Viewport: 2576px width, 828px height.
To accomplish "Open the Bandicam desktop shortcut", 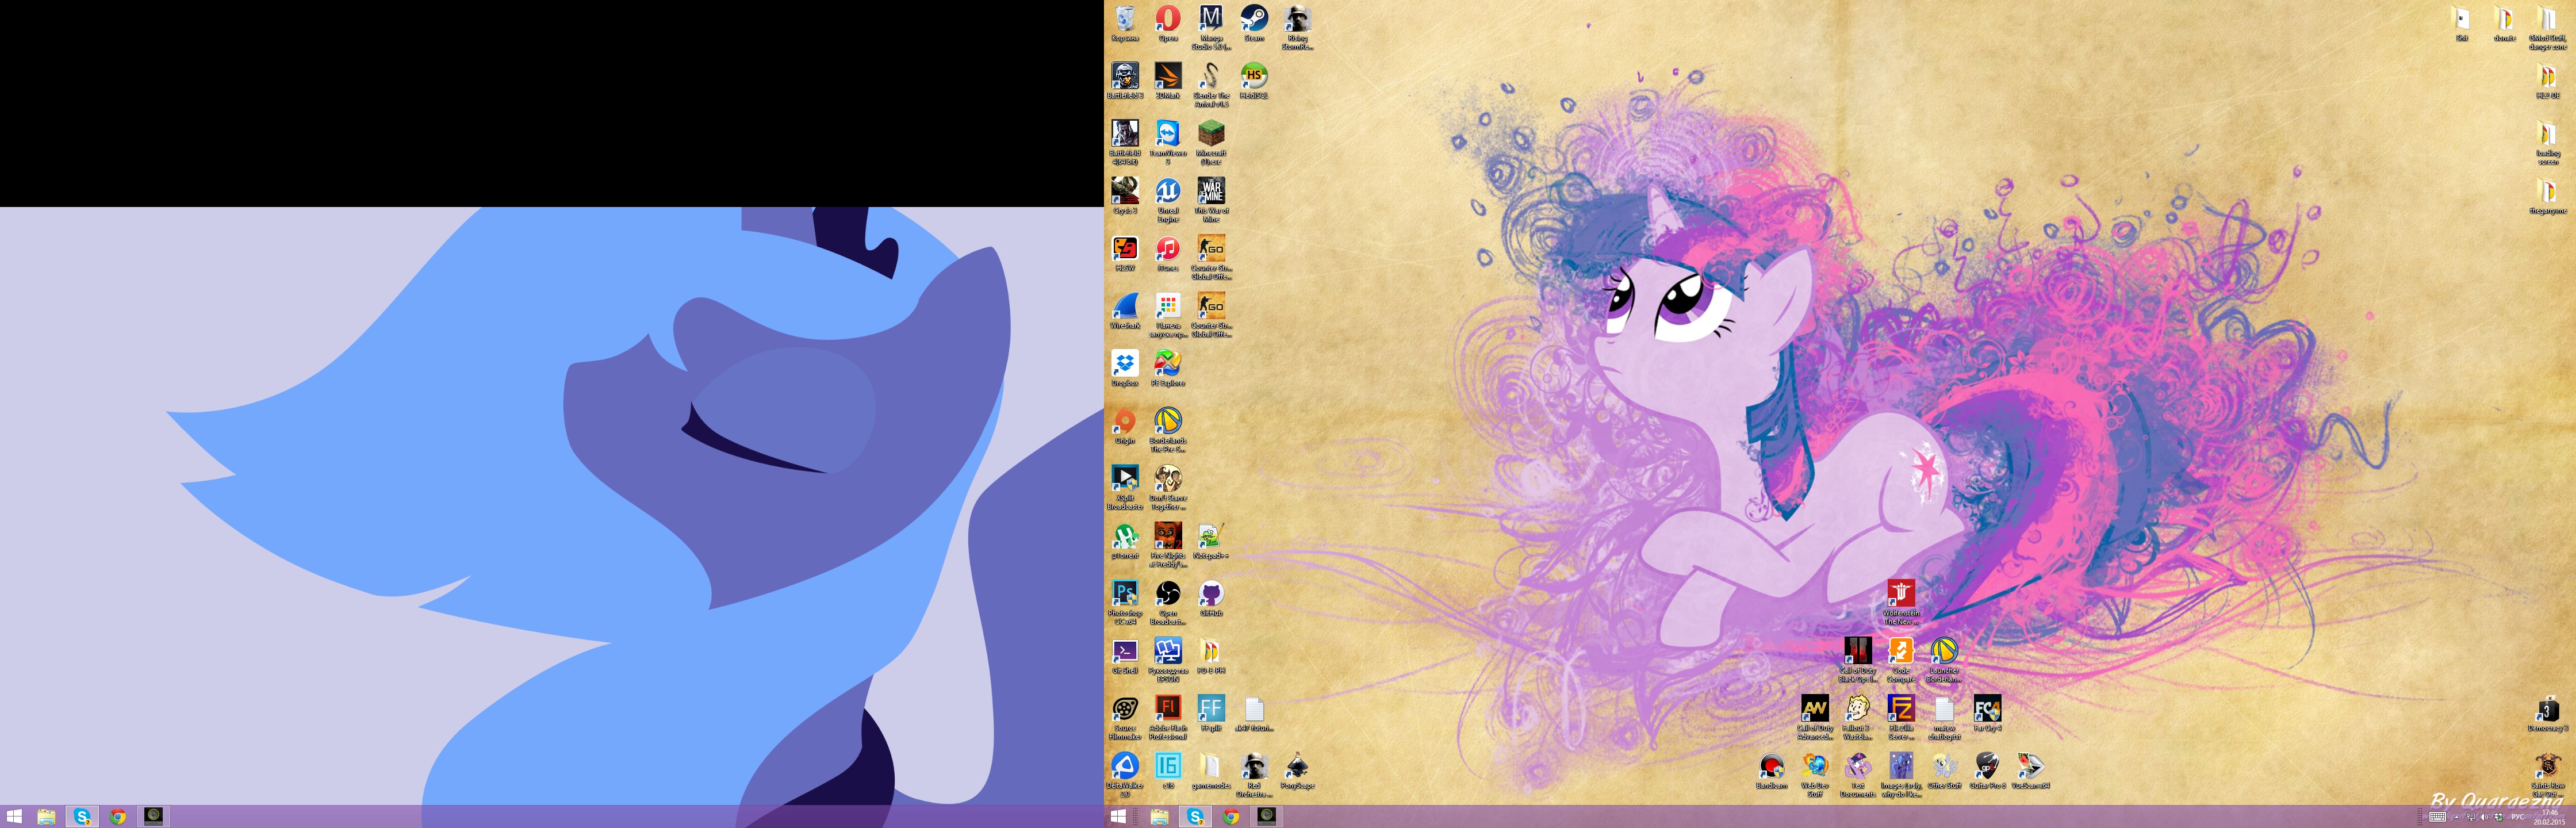I will pos(1771,767).
